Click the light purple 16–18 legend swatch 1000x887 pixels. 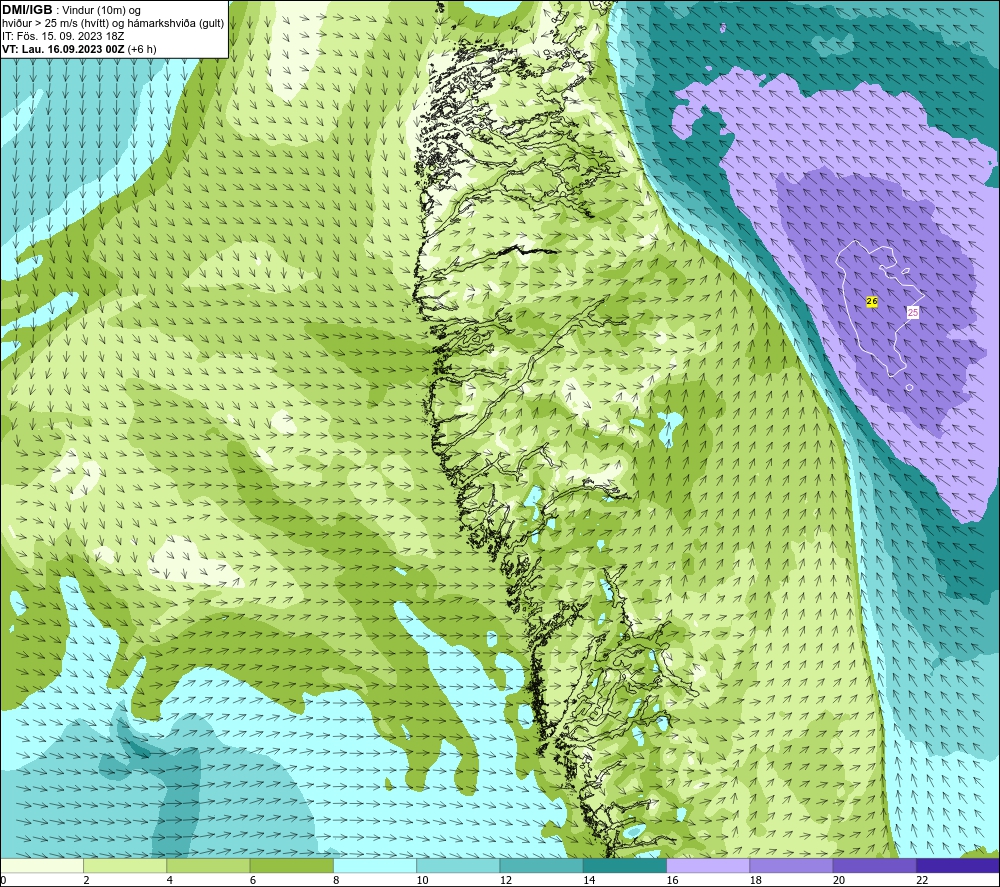(x=708, y=866)
